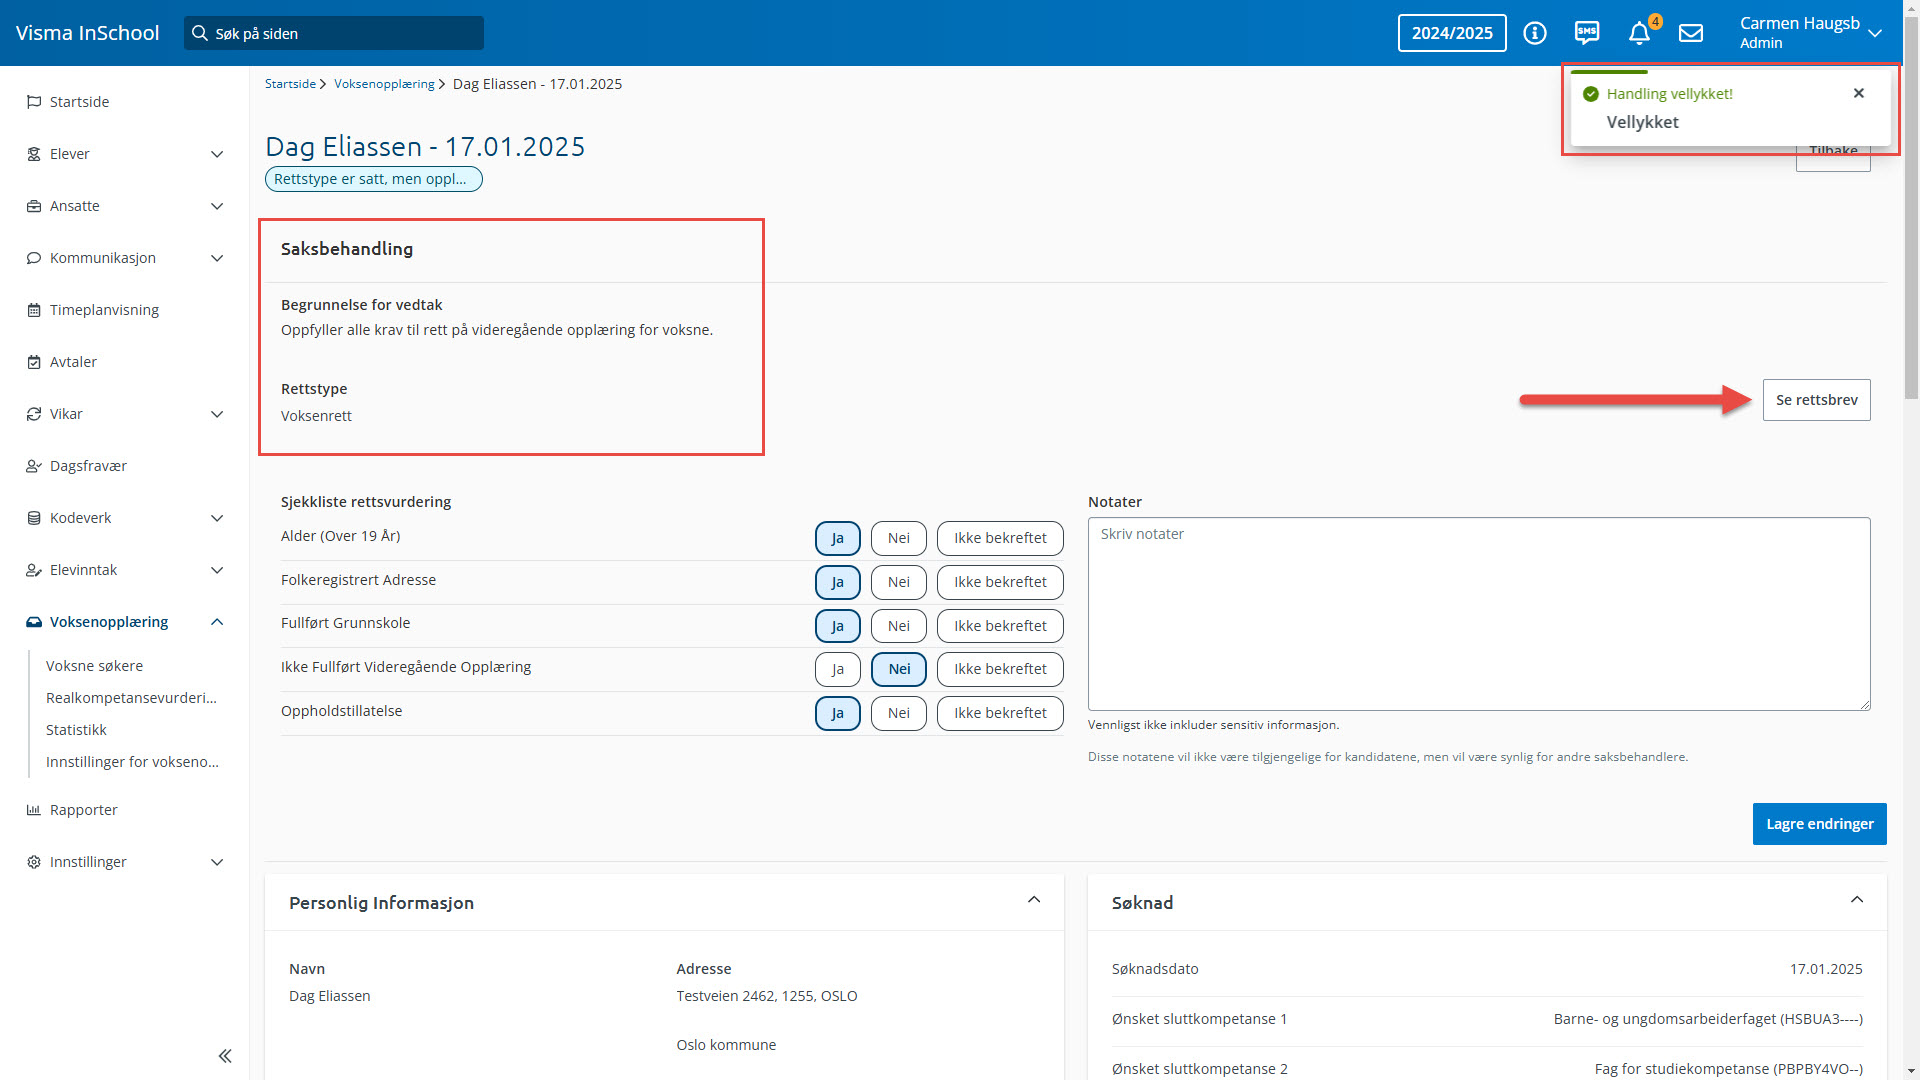Image resolution: width=1920 pixels, height=1080 pixels.
Task: Click the Se rettsbrev button
Action: [1816, 400]
